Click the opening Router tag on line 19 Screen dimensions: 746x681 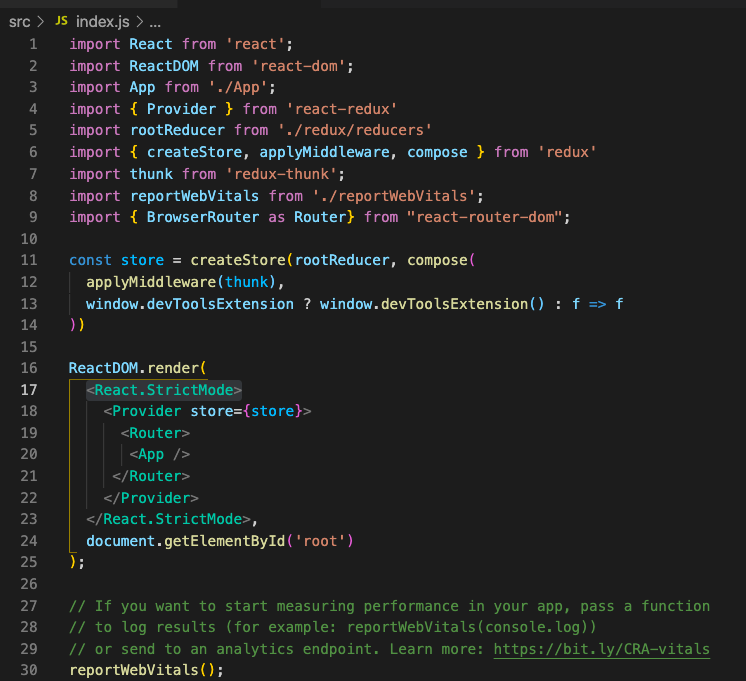[x=155, y=433]
